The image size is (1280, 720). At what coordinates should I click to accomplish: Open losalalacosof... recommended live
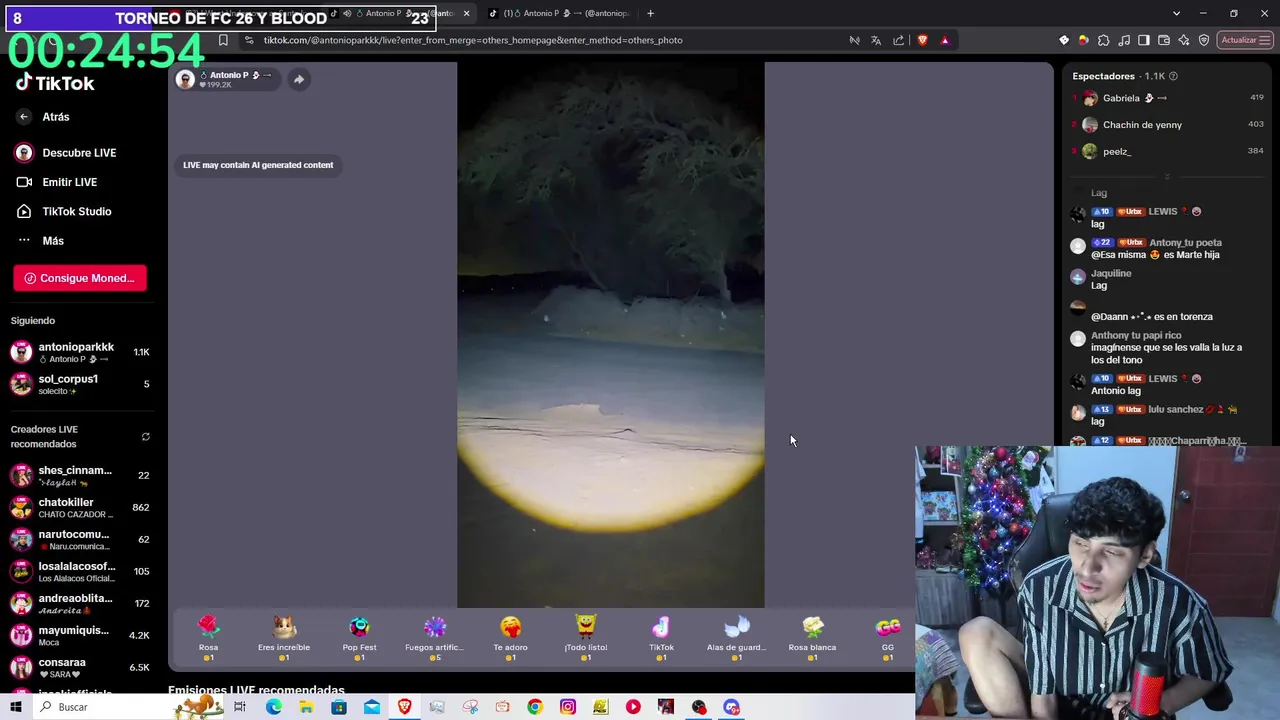pyautogui.click(x=80, y=571)
